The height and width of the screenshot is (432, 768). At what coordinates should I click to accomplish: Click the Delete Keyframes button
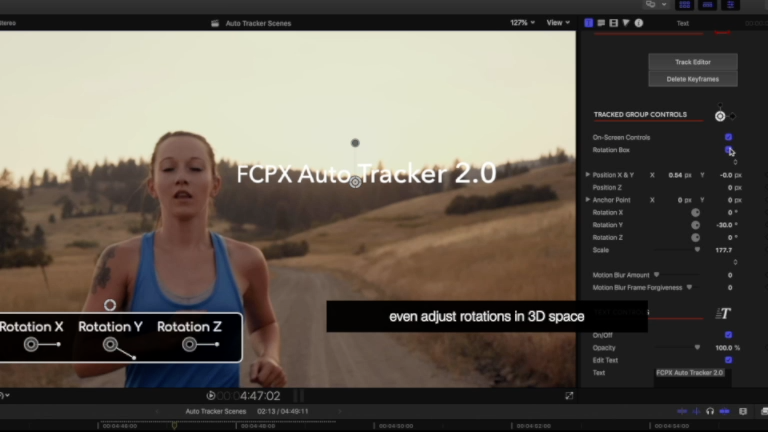[693, 79]
